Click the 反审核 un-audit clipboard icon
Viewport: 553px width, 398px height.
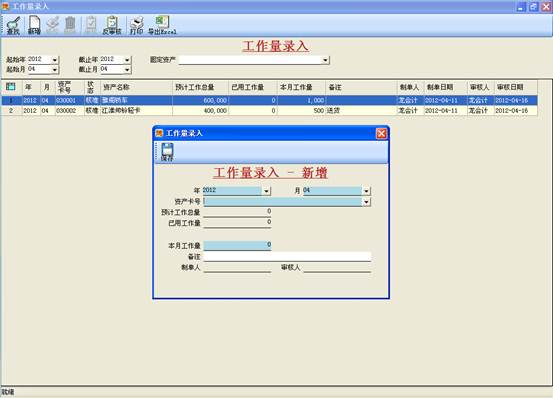pos(112,25)
